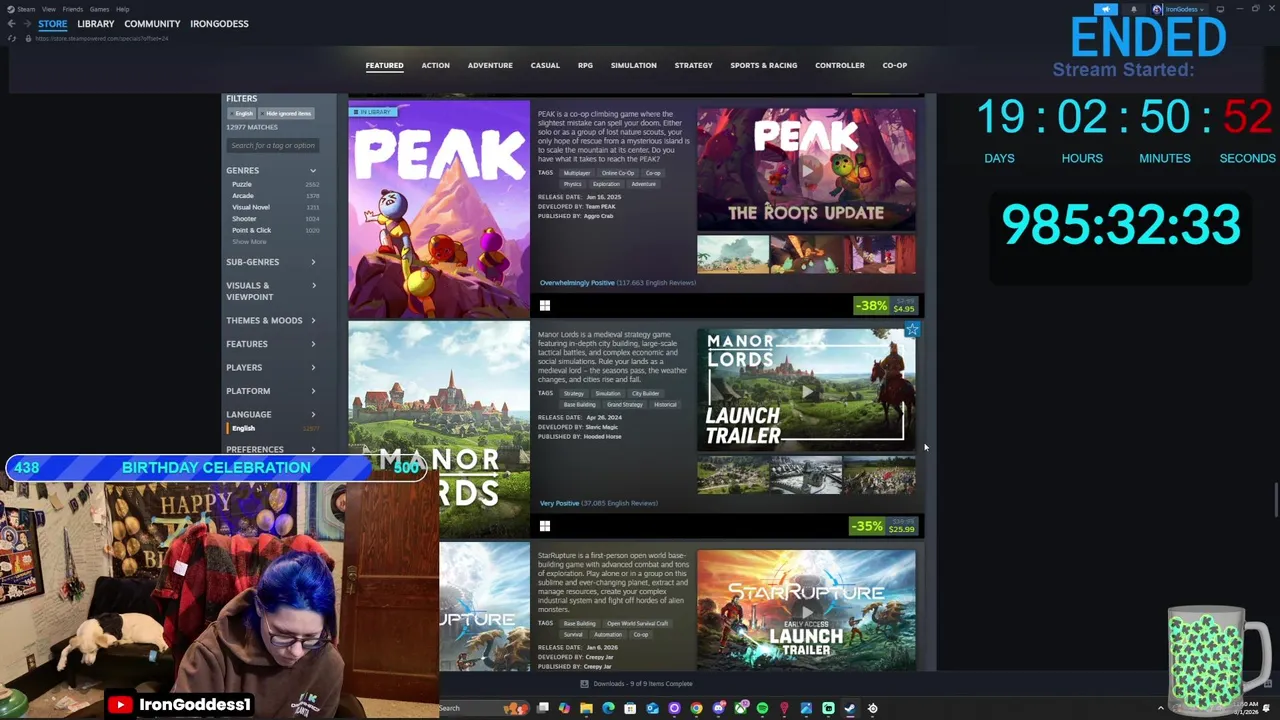
Task: Open Outlook from the taskbar
Action: [x=652, y=708]
